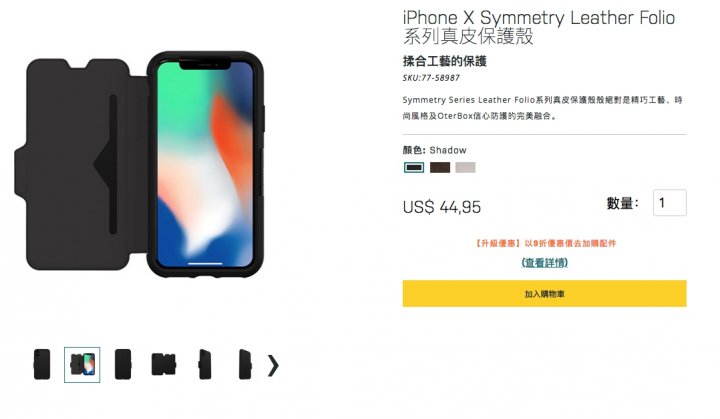Image resolution: width=720 pixels, height=419 pixels.
Task: Click the folio cover card slot in main image
Action: (109, 164)
